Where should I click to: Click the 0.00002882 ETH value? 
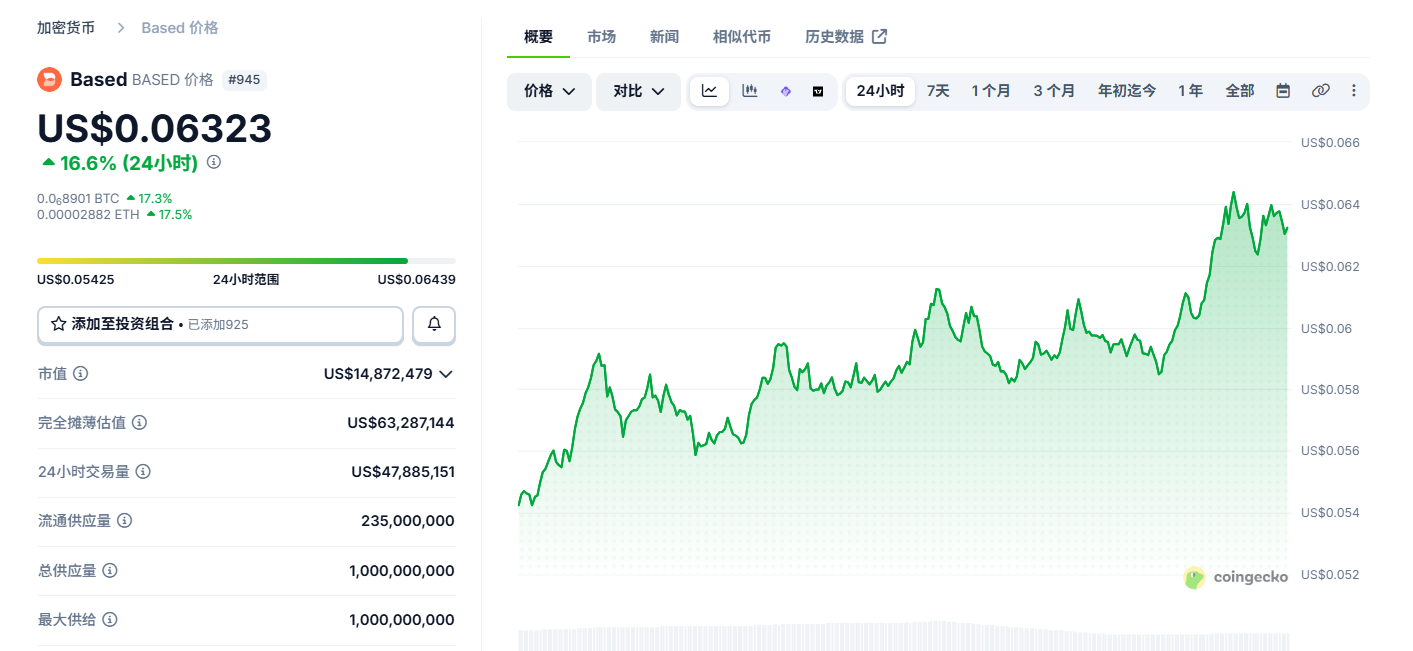coord(86,214)
